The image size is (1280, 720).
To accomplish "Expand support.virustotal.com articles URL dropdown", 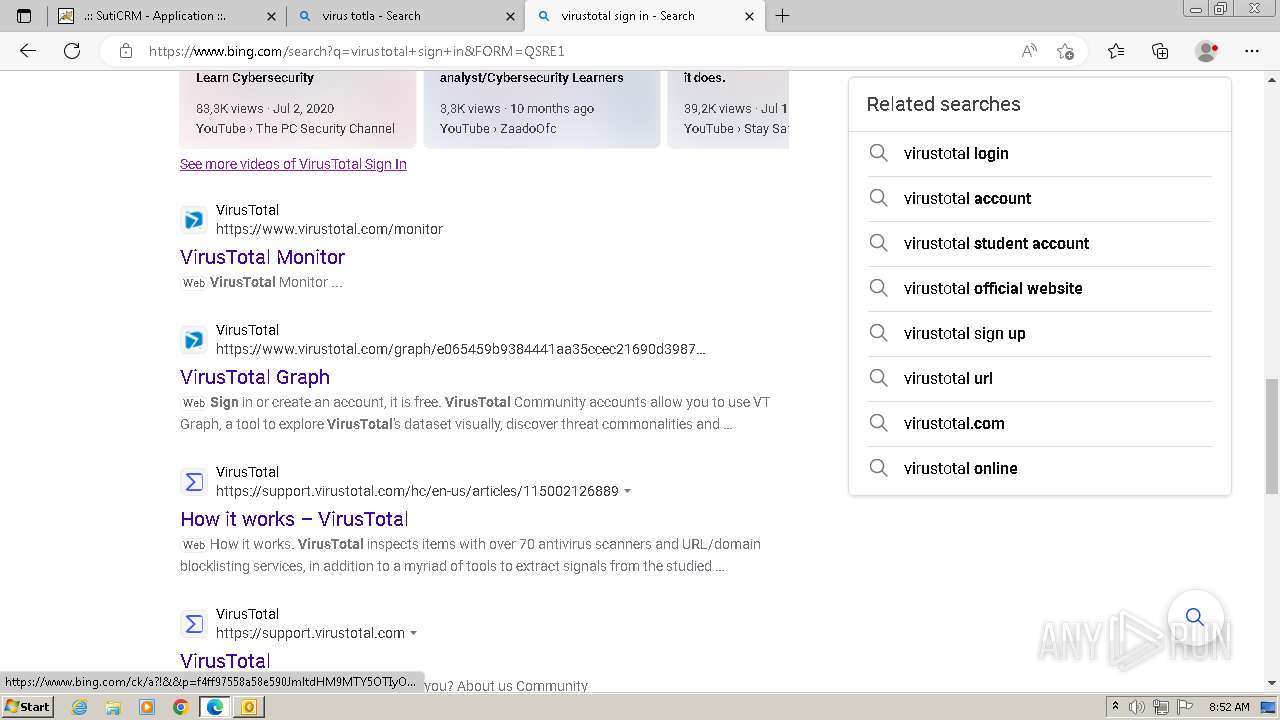I will (x=628, y=491).
